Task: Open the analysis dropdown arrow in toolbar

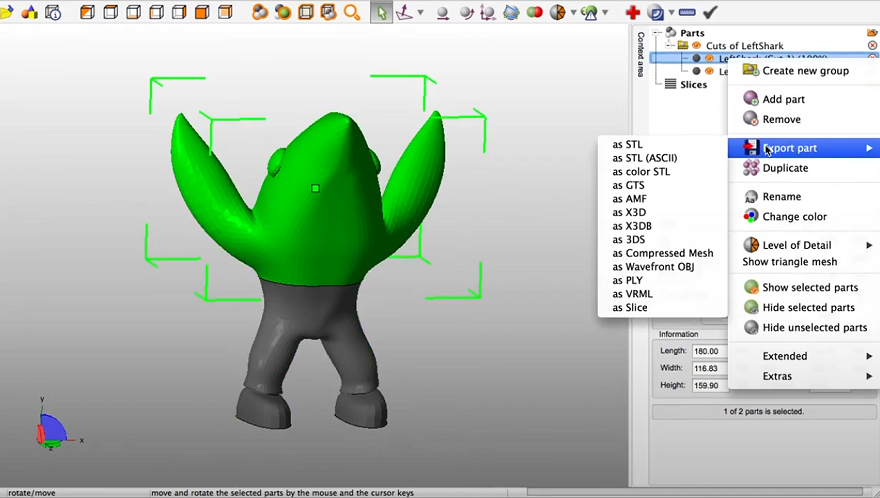Action: coord(605,12)
